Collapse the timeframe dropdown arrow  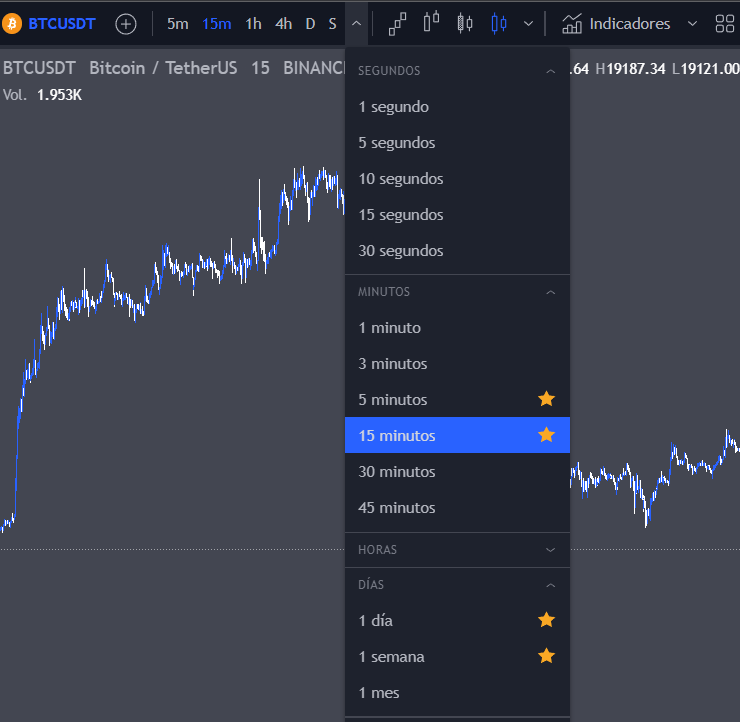tap(357, 24)
